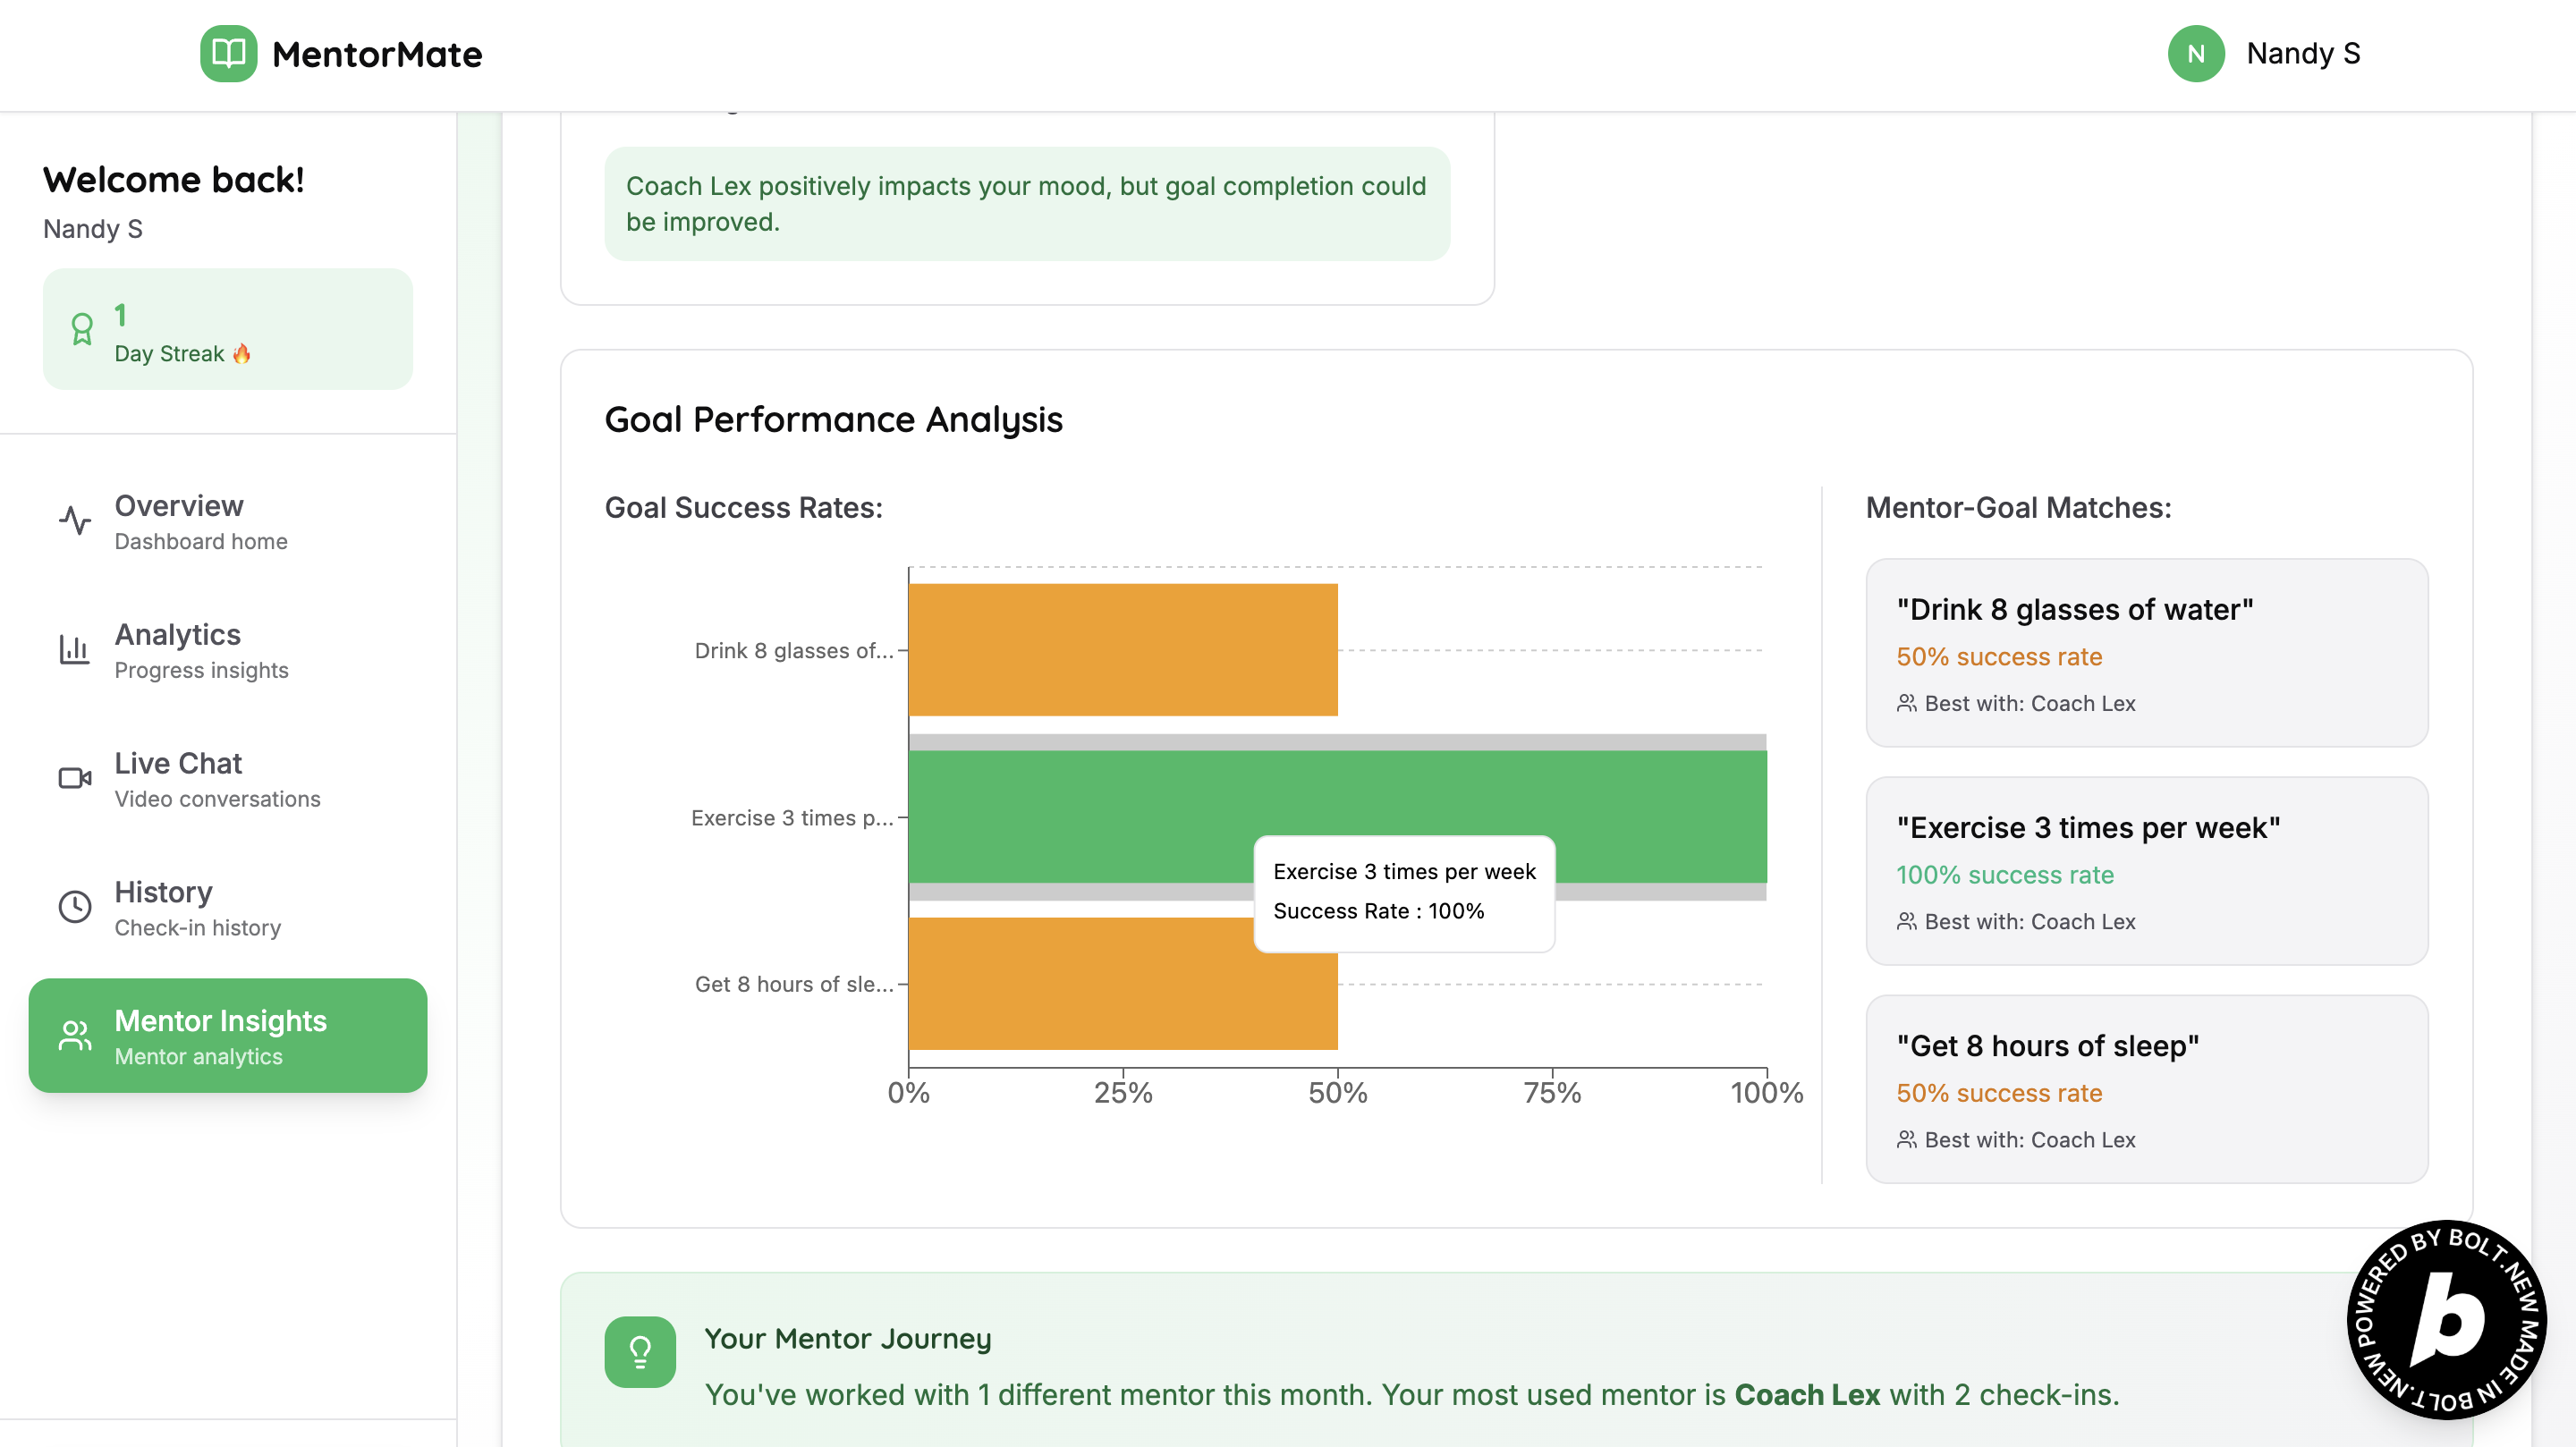2576x1447 pixels.
Task: Open the "Get 8 hours of sleep" match card
Action: [x=2146, y=1089]
